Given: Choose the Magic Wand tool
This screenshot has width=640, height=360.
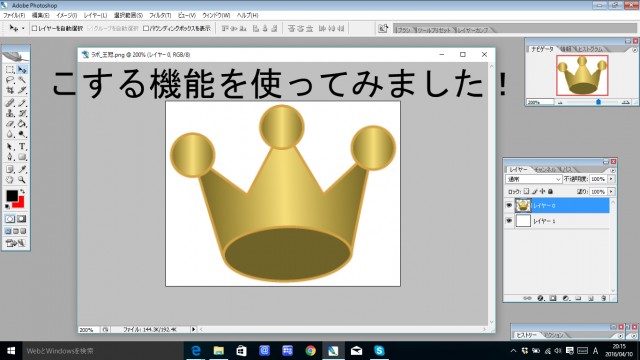Looking at the screenshot, I should pyautogui.click(x=22, y=80).
